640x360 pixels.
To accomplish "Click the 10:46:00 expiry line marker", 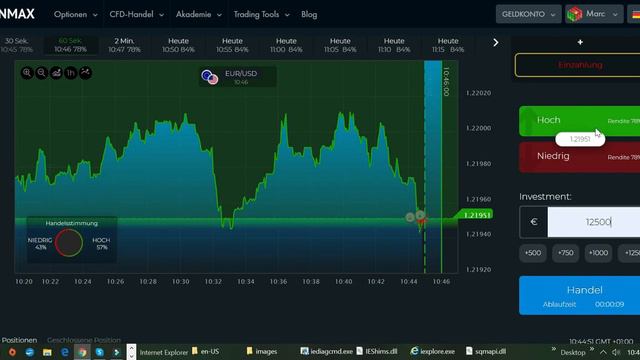I will [446, 82].
